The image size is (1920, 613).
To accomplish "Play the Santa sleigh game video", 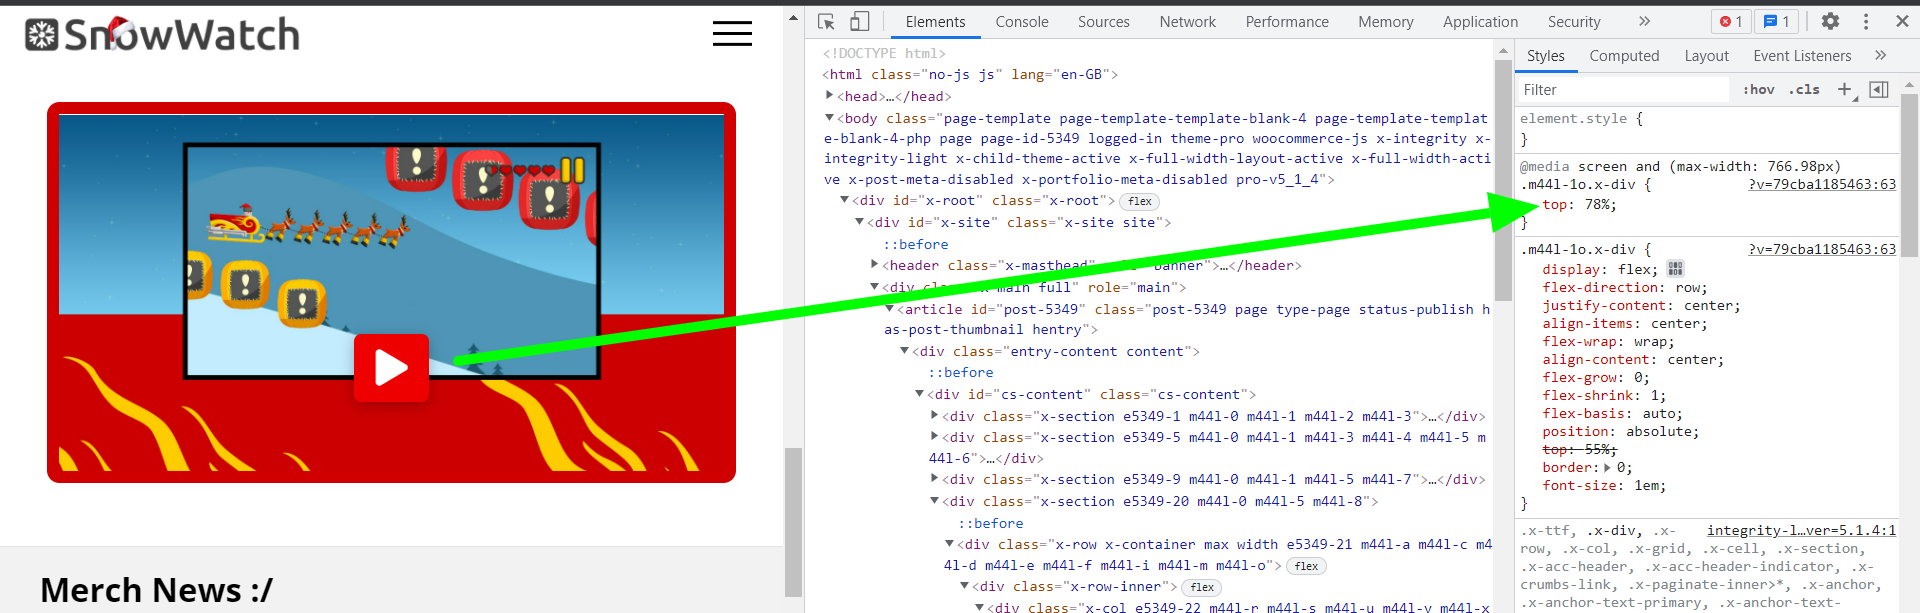I will pyautogui.click(x=391, y=368).
